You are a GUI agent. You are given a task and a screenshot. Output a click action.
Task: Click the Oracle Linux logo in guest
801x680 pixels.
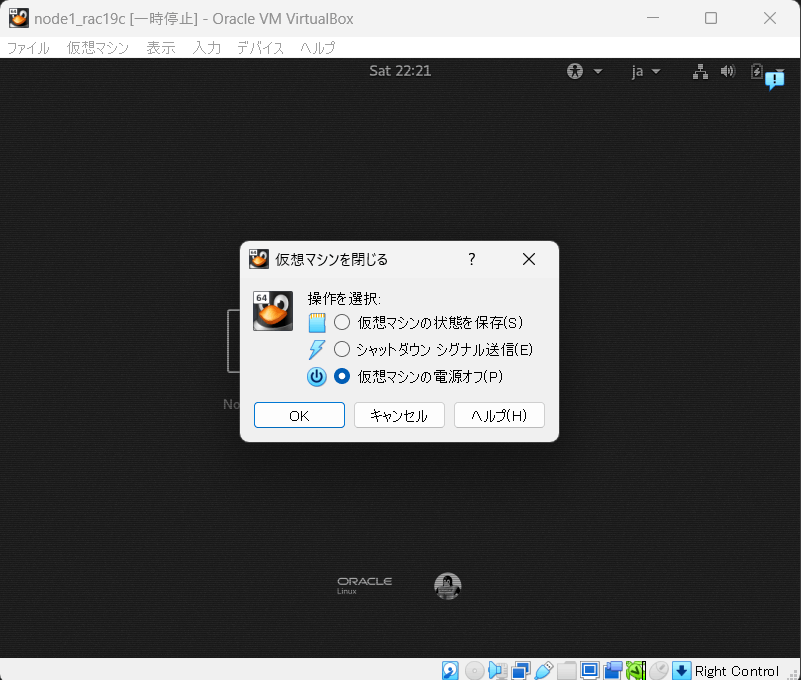pos(364,585)
